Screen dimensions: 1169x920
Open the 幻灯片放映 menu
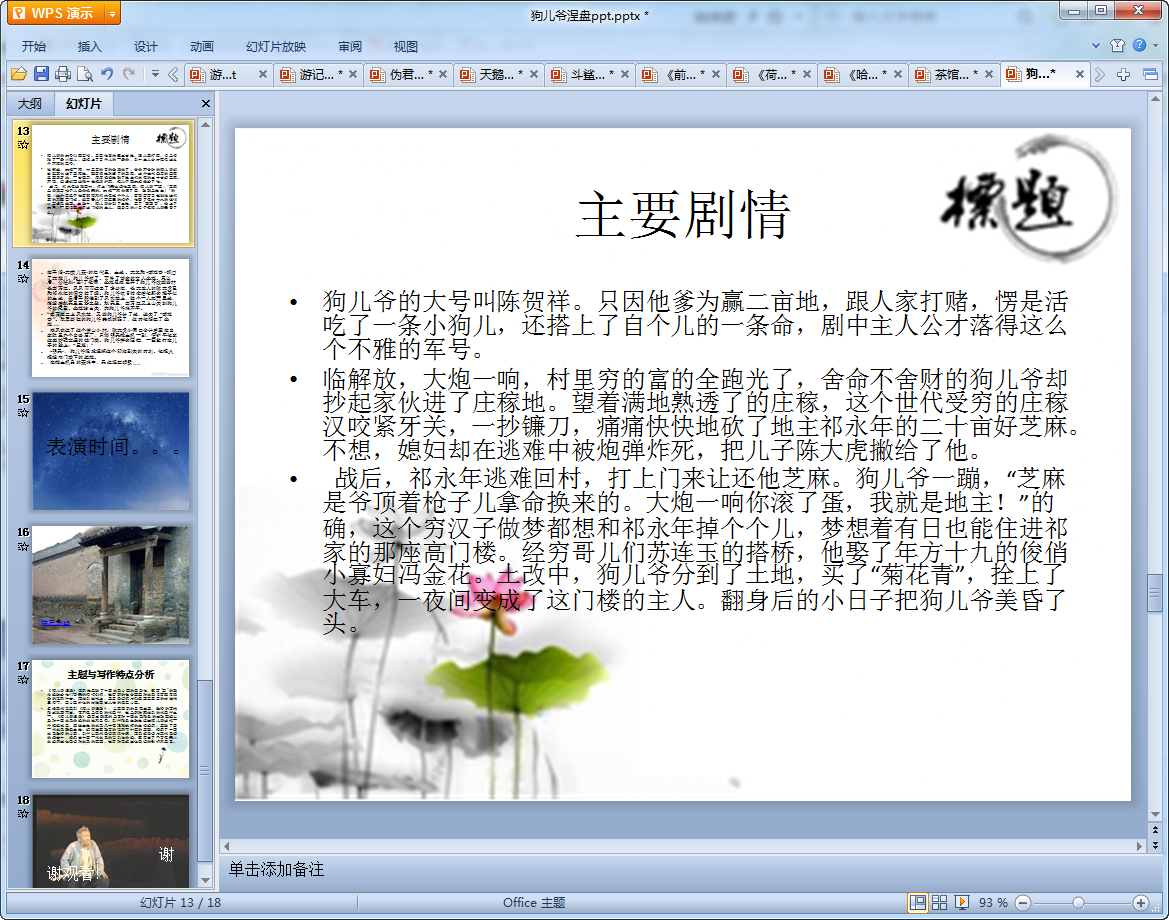coord(276,46)
